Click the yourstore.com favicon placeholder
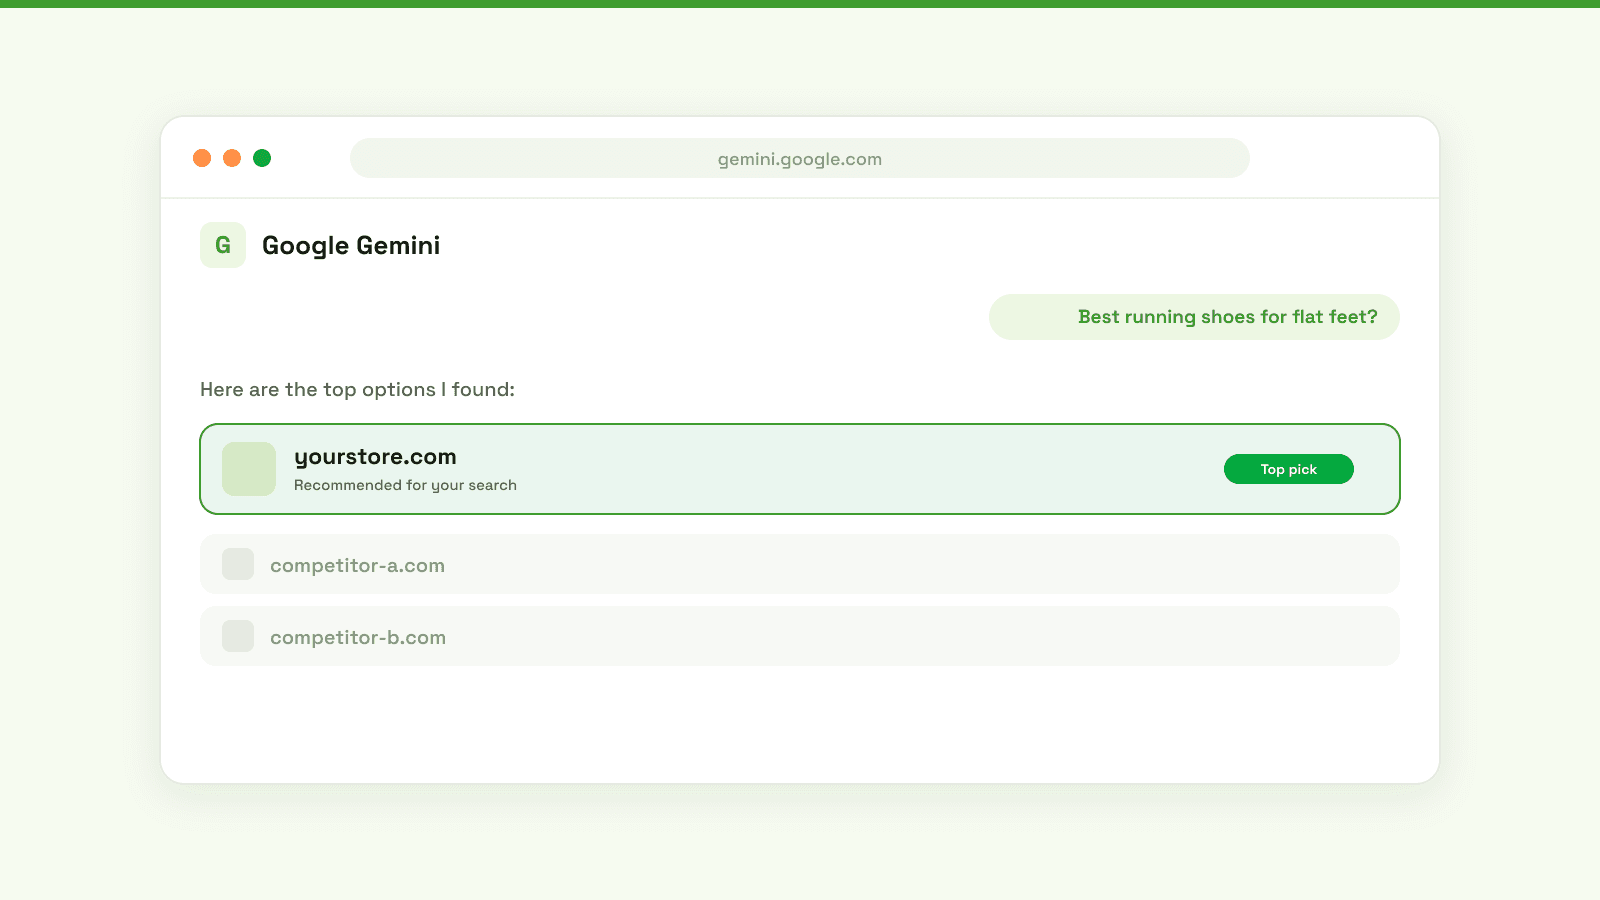The height and width of the screenshot is (900, 1600). click(x=249, y=469)
